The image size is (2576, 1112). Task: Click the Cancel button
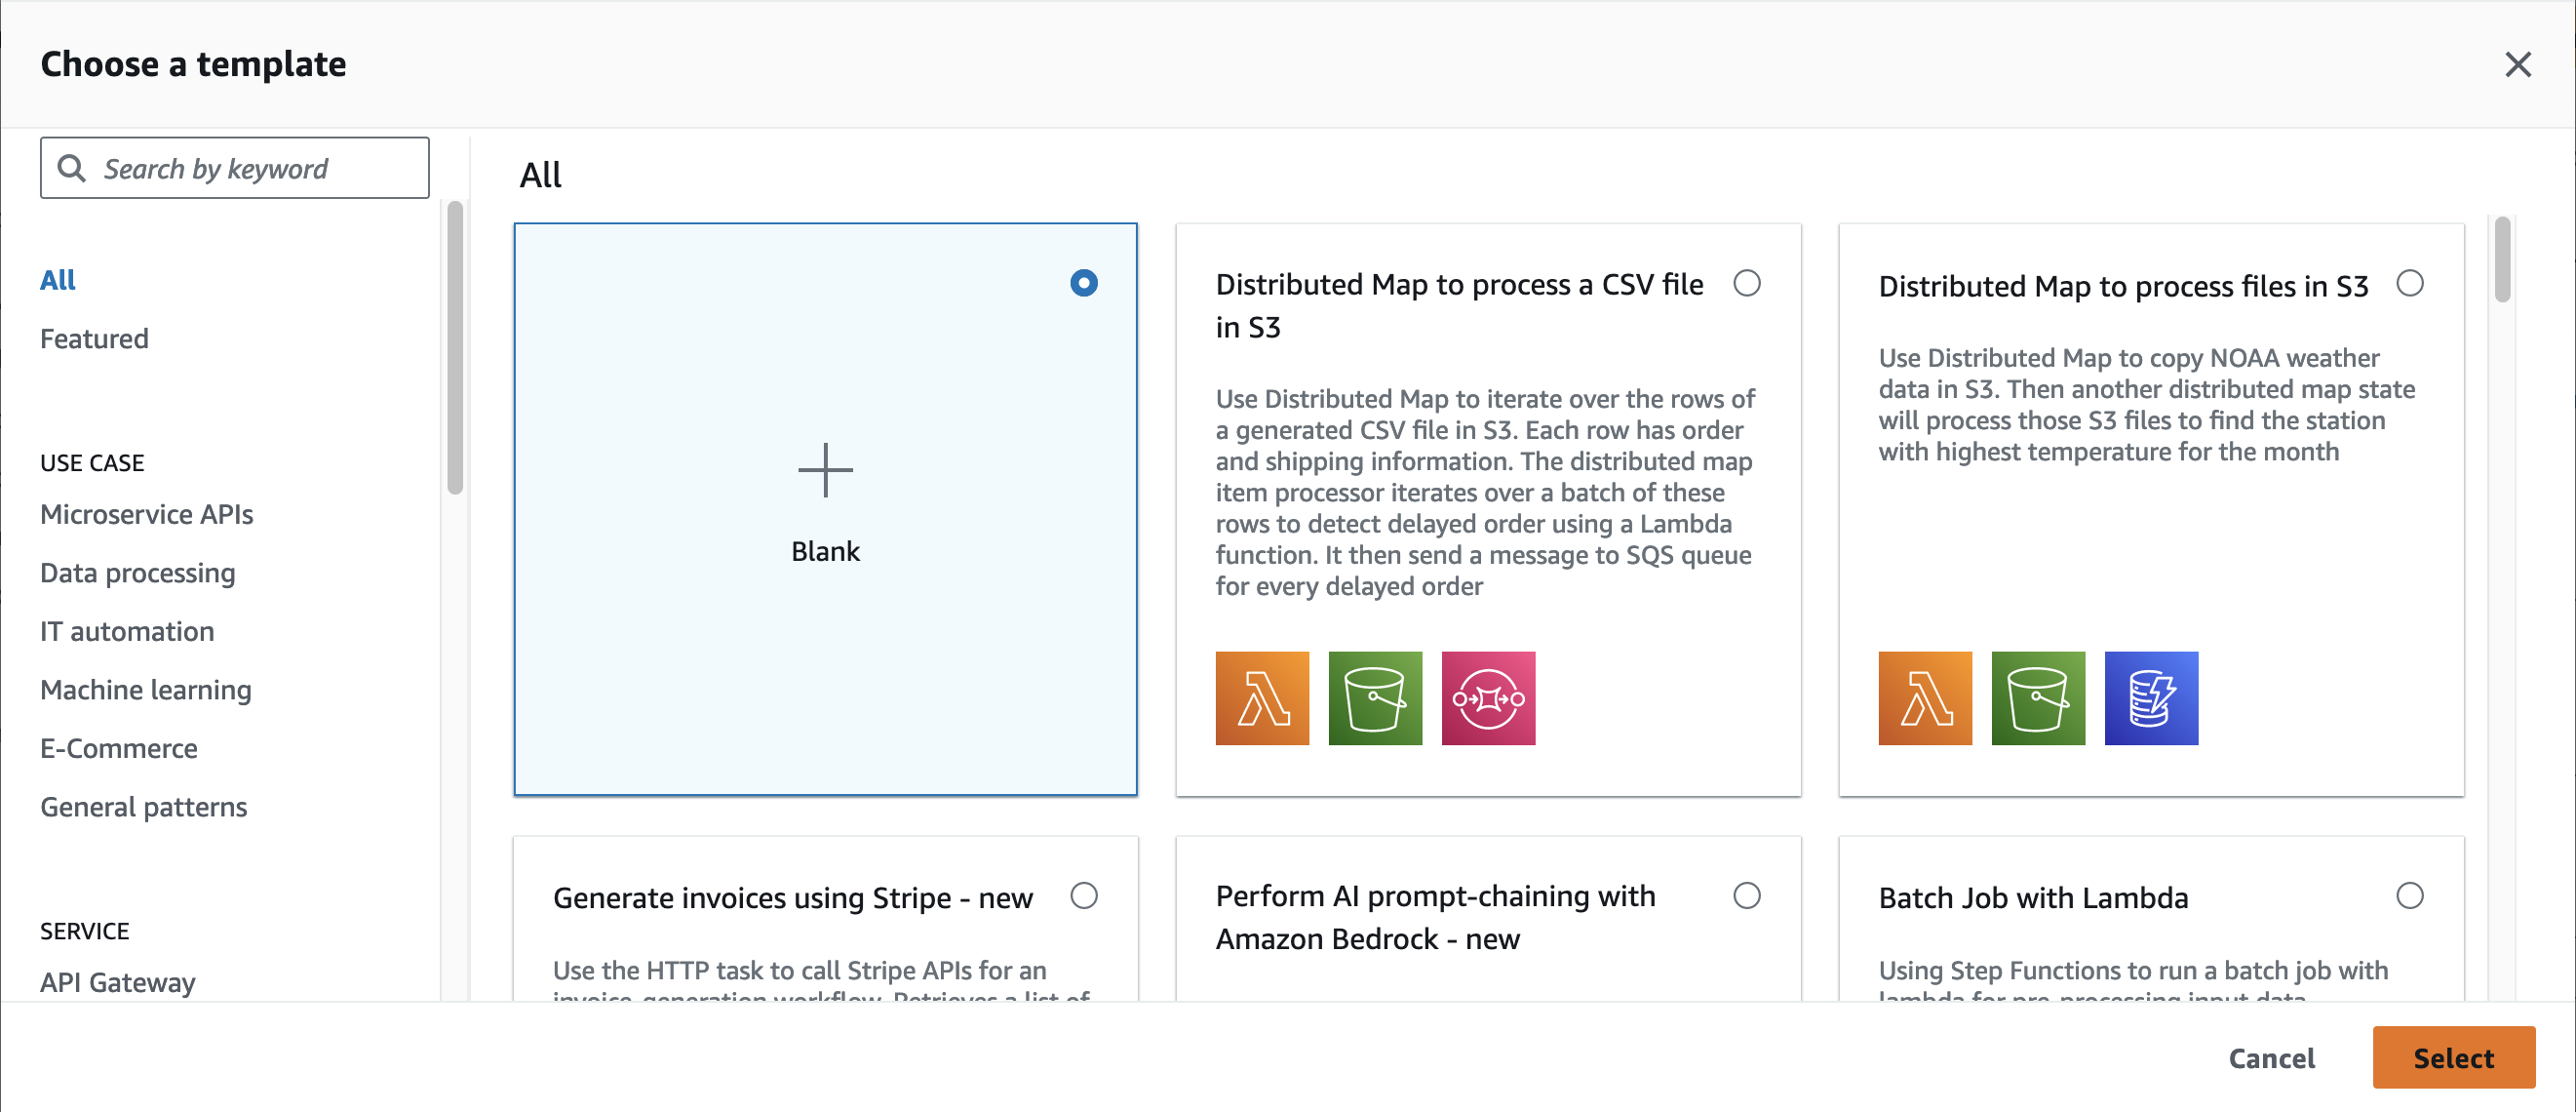point(2271,1058)
